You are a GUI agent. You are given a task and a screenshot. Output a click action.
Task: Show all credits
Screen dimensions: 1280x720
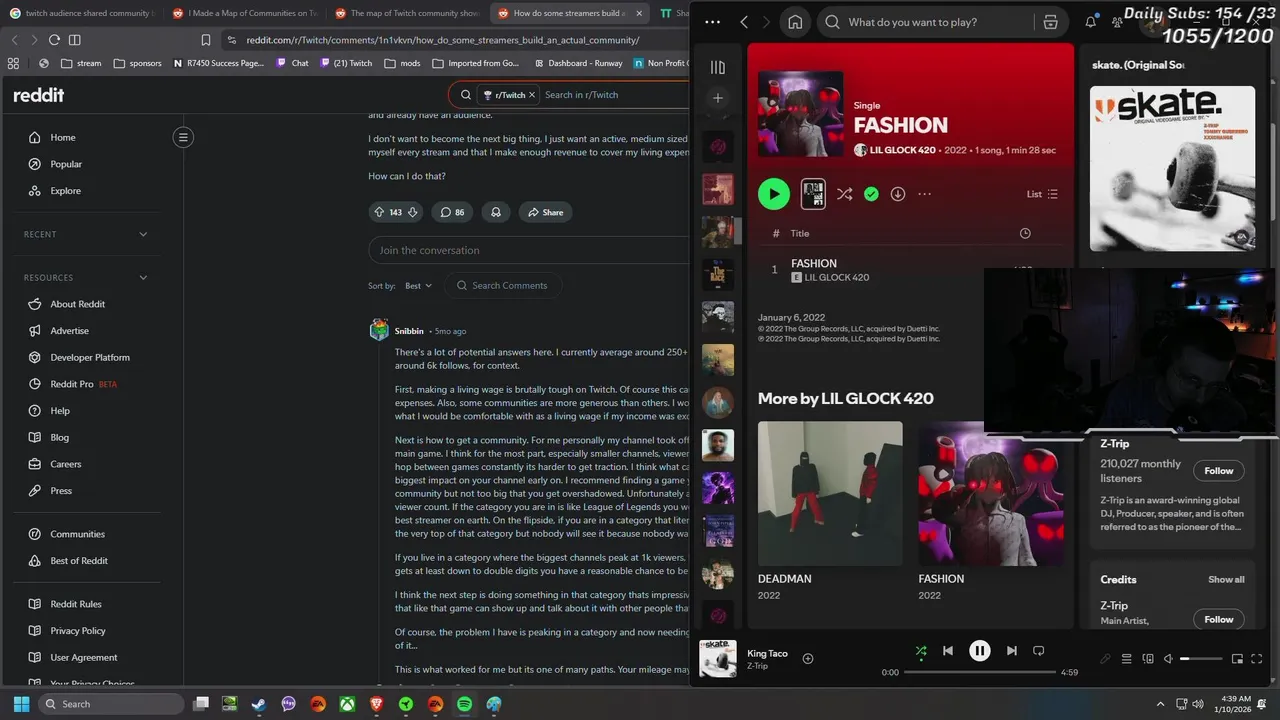(1226, 579)
